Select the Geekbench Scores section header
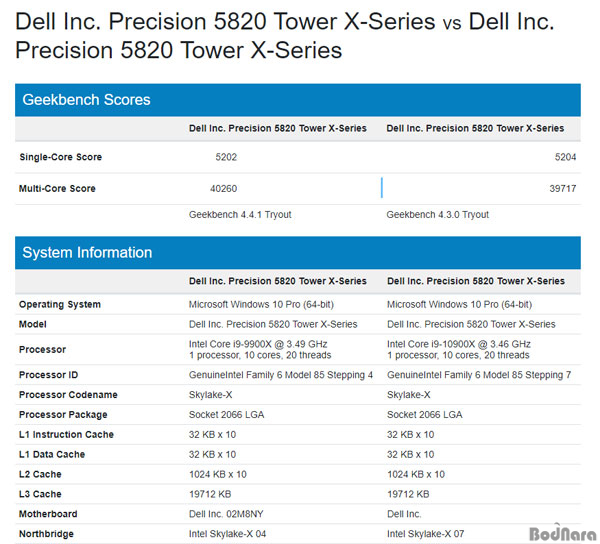Viewport: 600px width, 544px height. [x=298, y=100]
